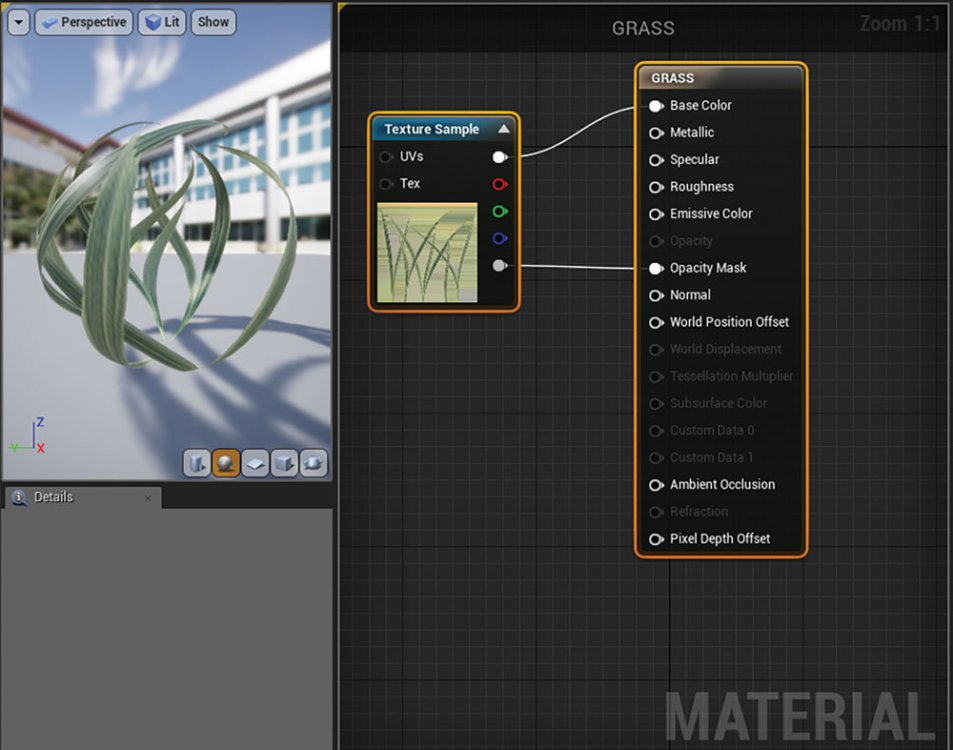Select the cylinder preview shape

(197, 464)
